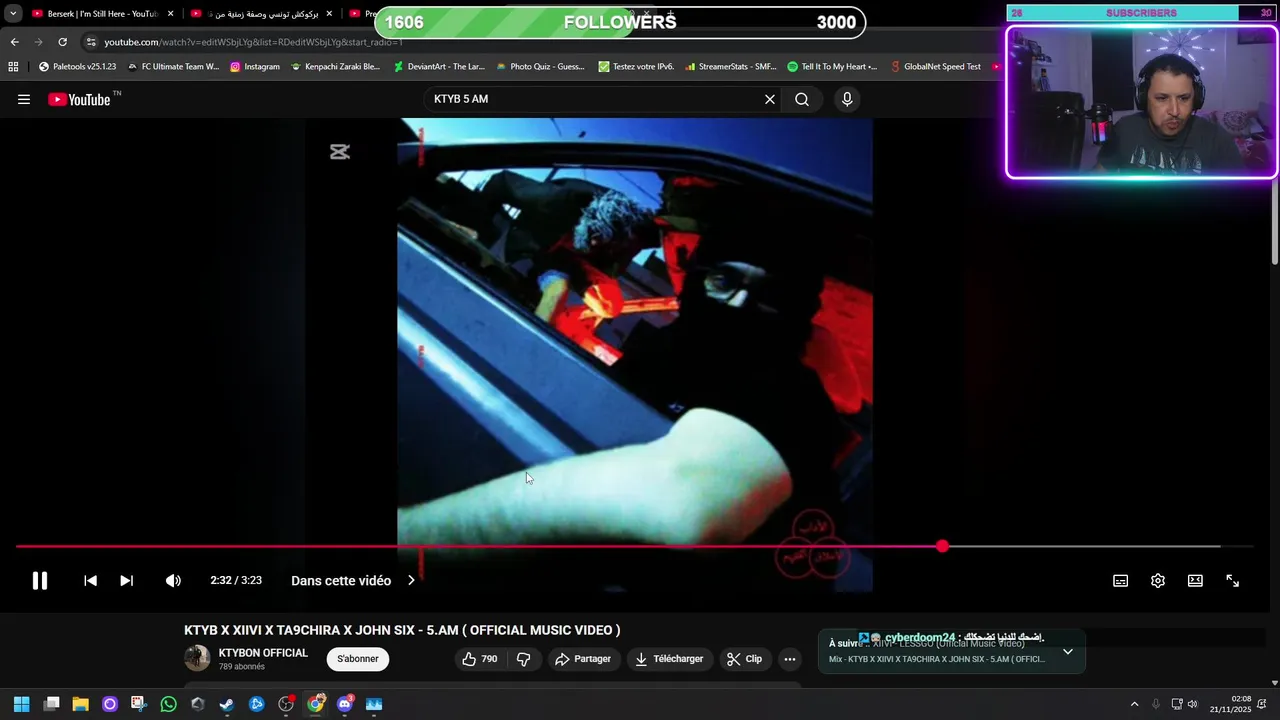Screen dimensions: 1280x720
Task: Like the video with 790 likes
Action: [x=479, y=659]
